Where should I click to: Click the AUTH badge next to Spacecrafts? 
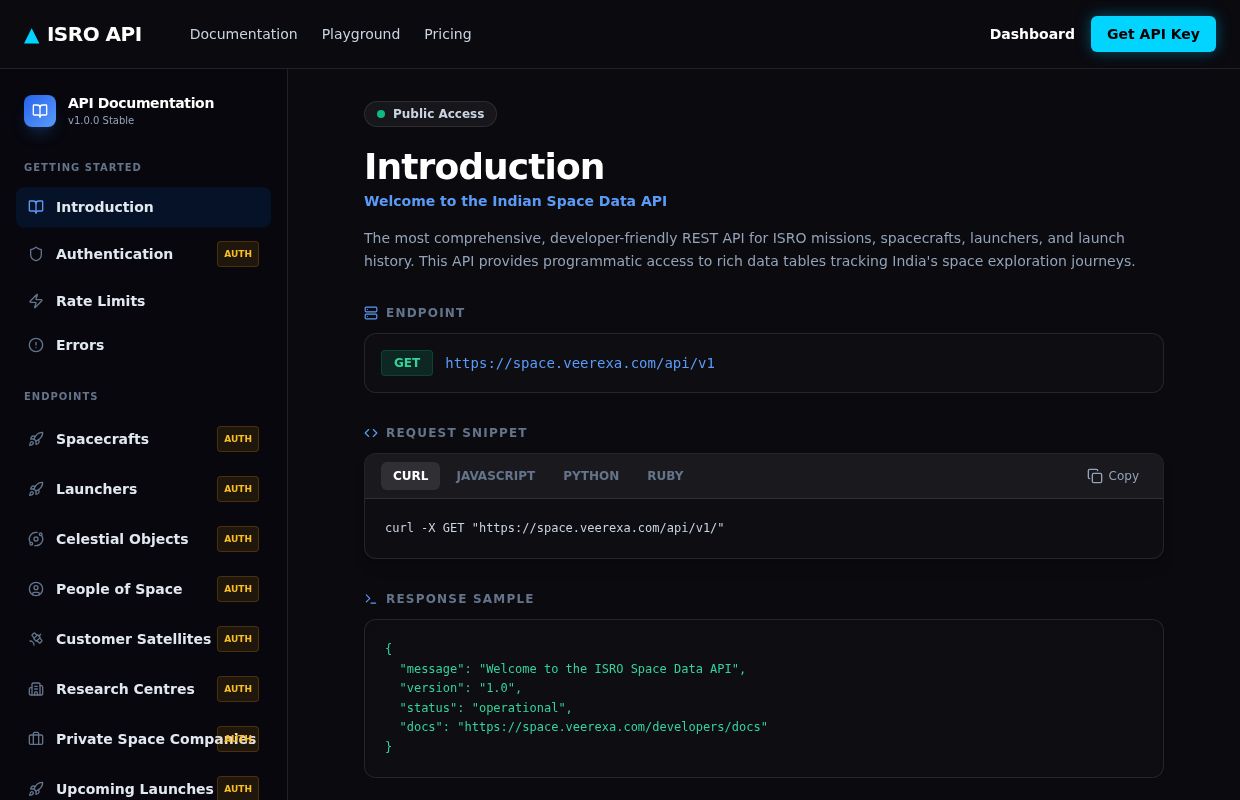(x=238, y=439)
